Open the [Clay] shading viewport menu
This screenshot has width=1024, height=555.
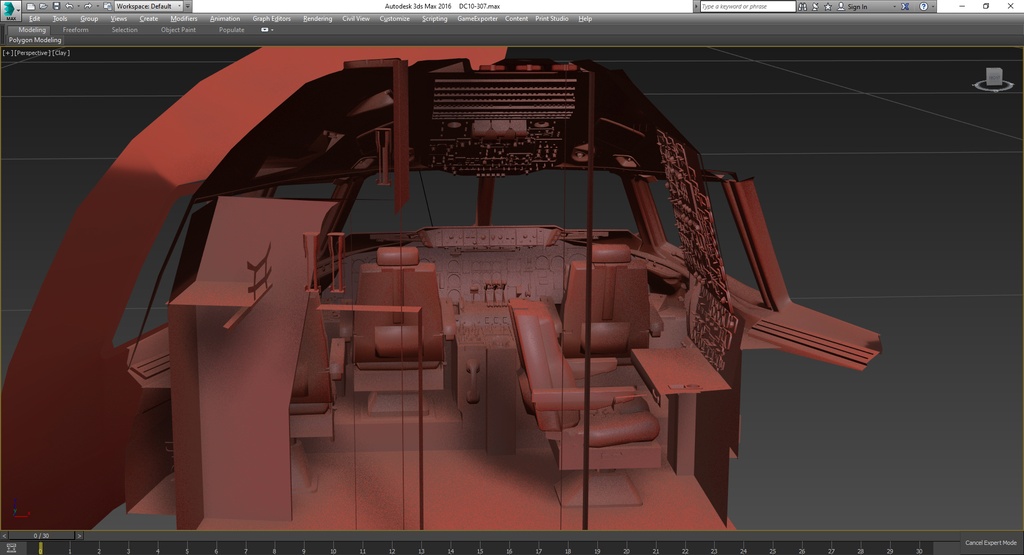click(x=61, y=52)
